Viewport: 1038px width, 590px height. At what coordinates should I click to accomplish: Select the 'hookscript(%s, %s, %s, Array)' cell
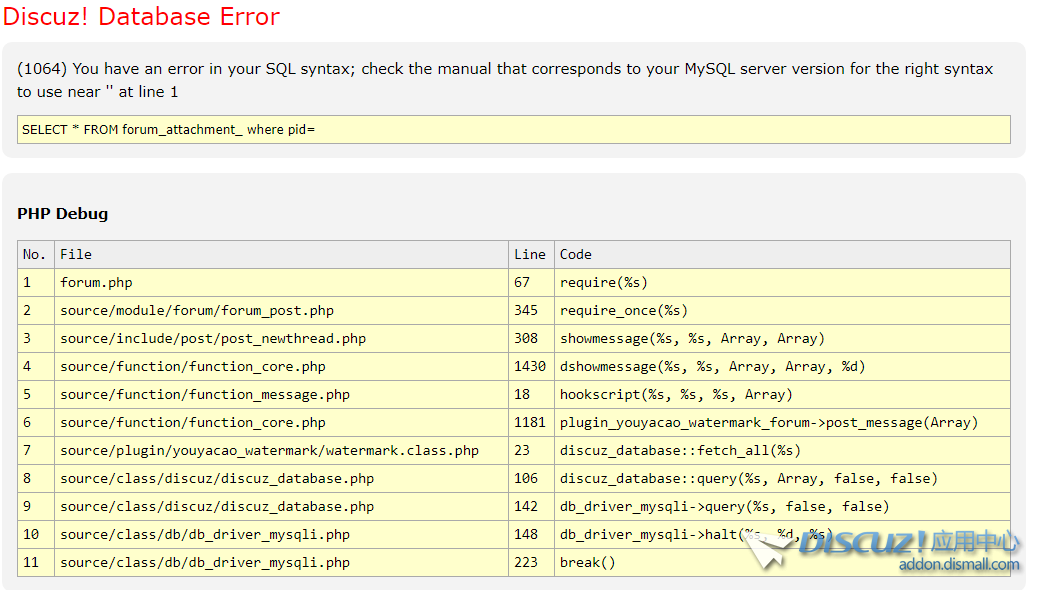point(782,395)
